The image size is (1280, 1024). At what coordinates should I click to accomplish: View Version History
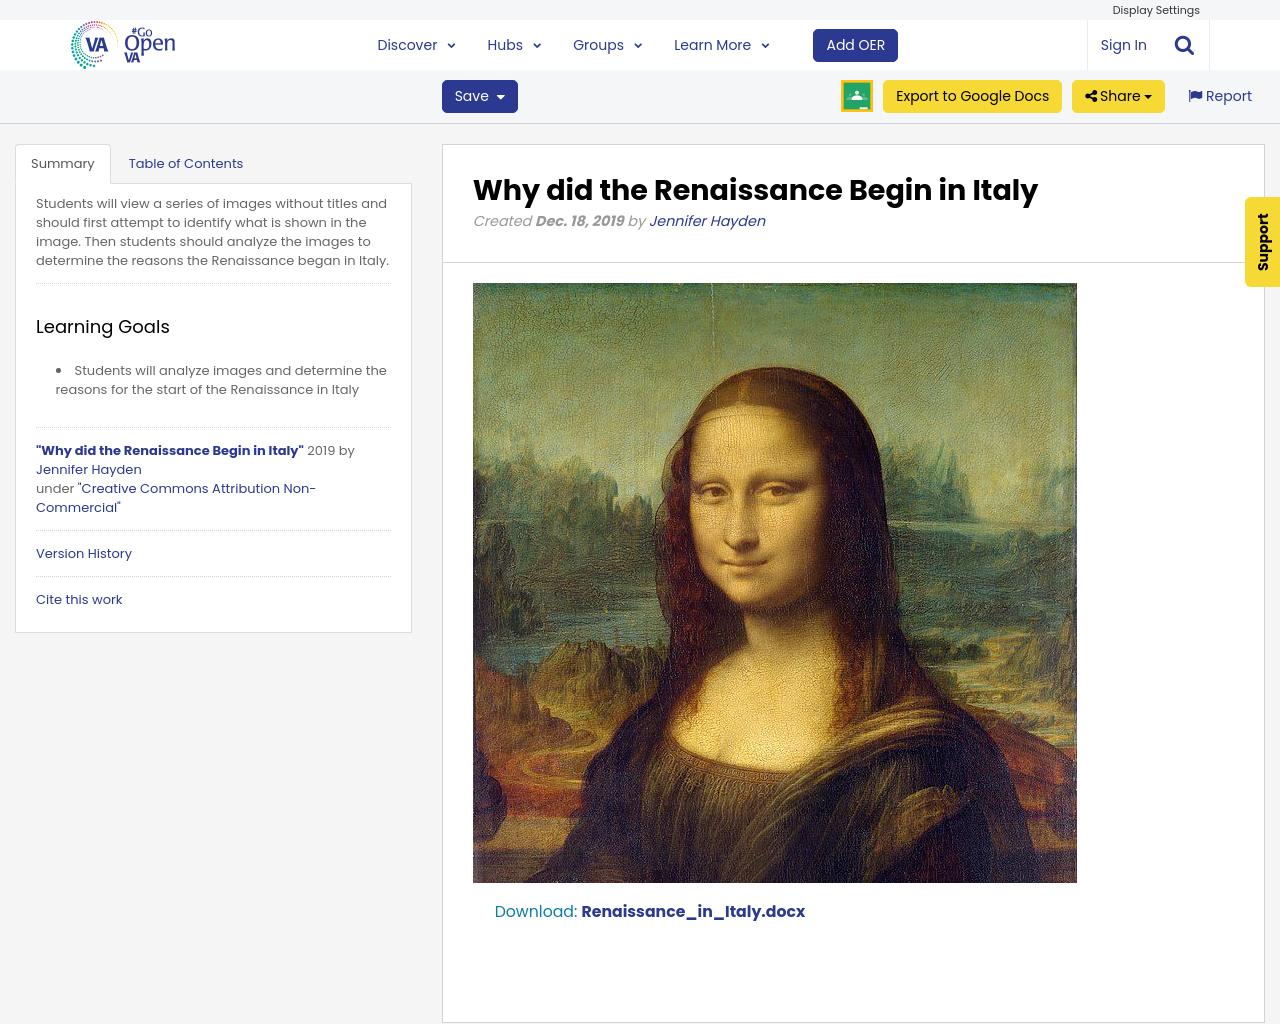point(84,554)
